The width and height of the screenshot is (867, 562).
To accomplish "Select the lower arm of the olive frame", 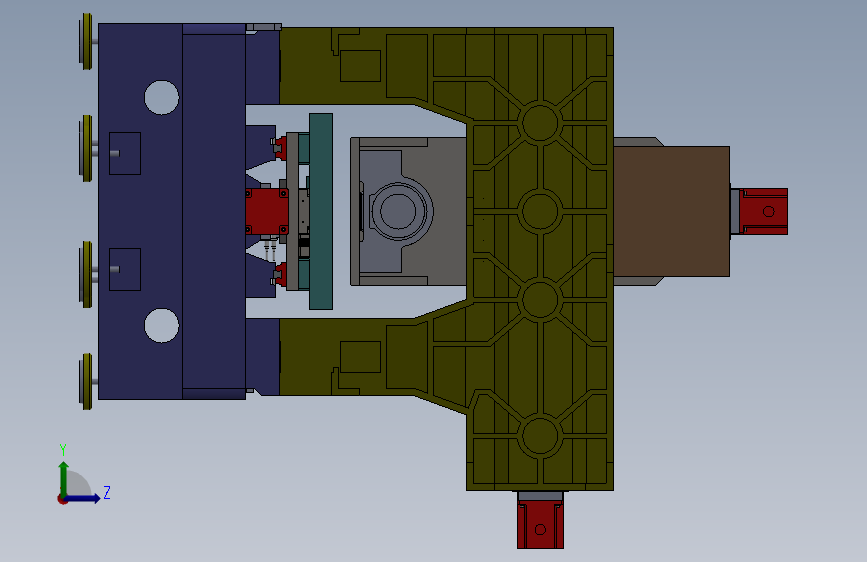I will pos(373,357).
